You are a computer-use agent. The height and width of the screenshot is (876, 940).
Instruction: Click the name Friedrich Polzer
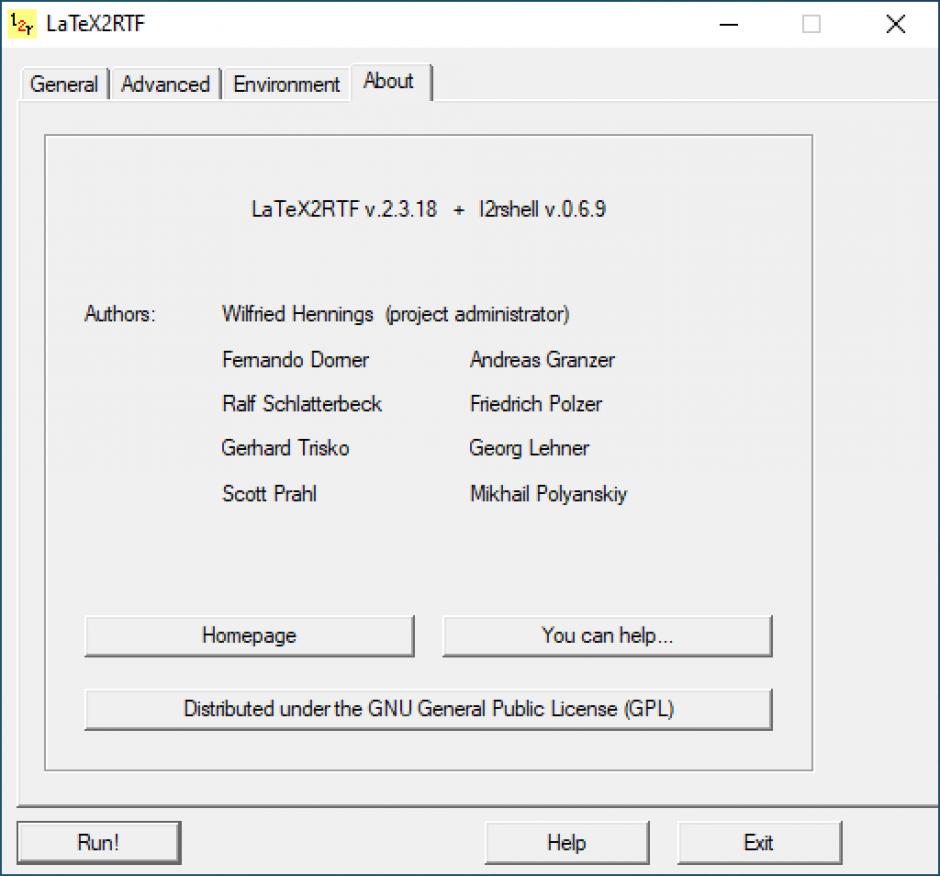point(536,404)
